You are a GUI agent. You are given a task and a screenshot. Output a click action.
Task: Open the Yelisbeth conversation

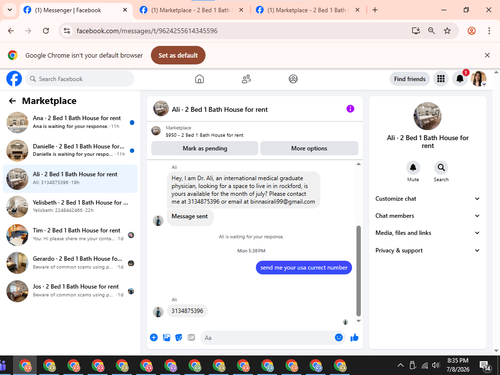point(70,206)
